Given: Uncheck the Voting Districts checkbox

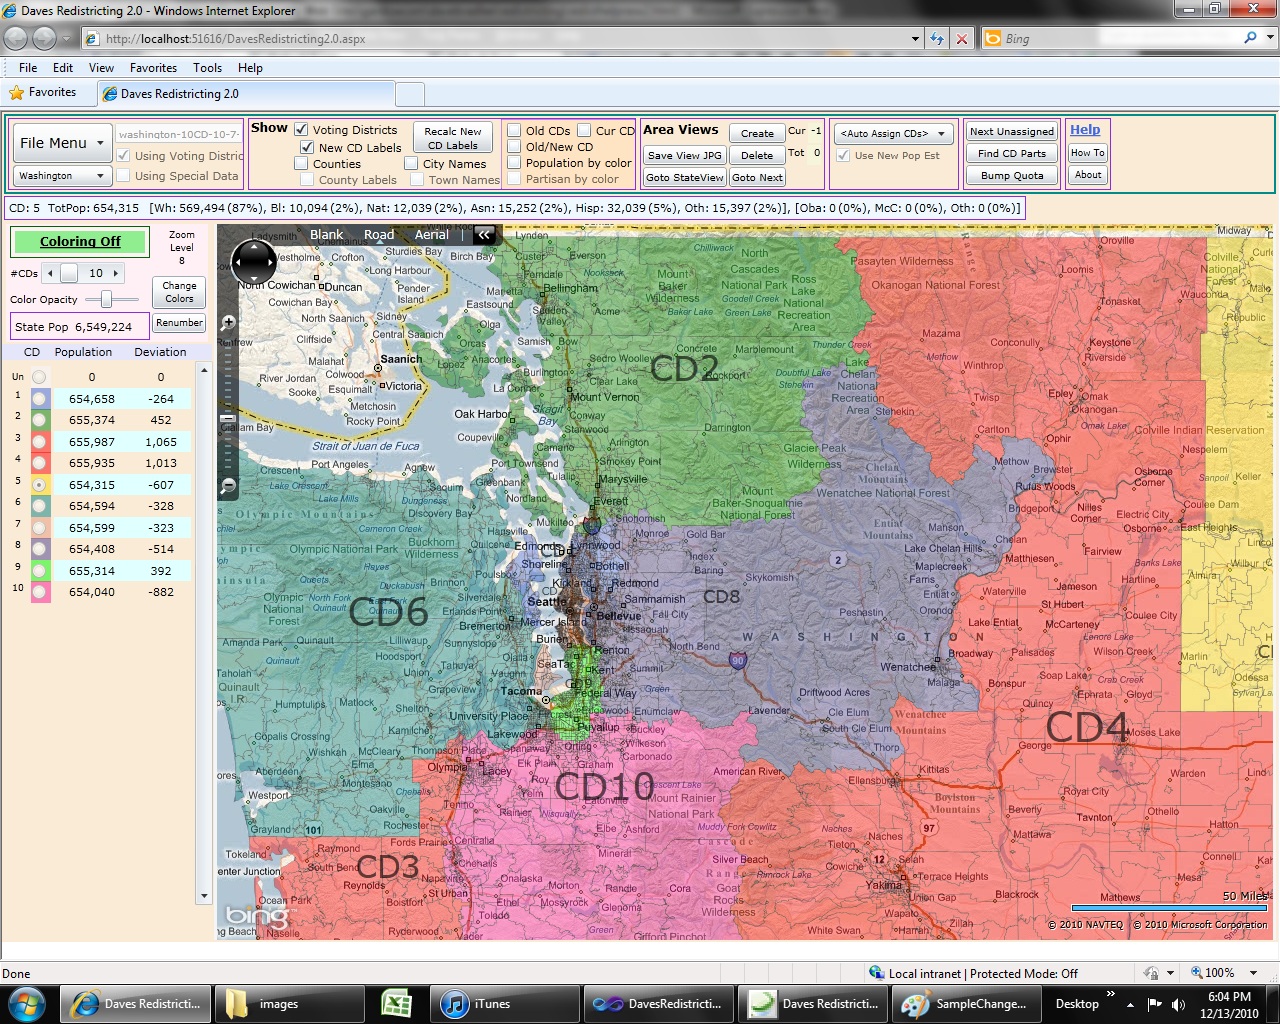Looking at the screenshot, I should click(x=301, y=130).
